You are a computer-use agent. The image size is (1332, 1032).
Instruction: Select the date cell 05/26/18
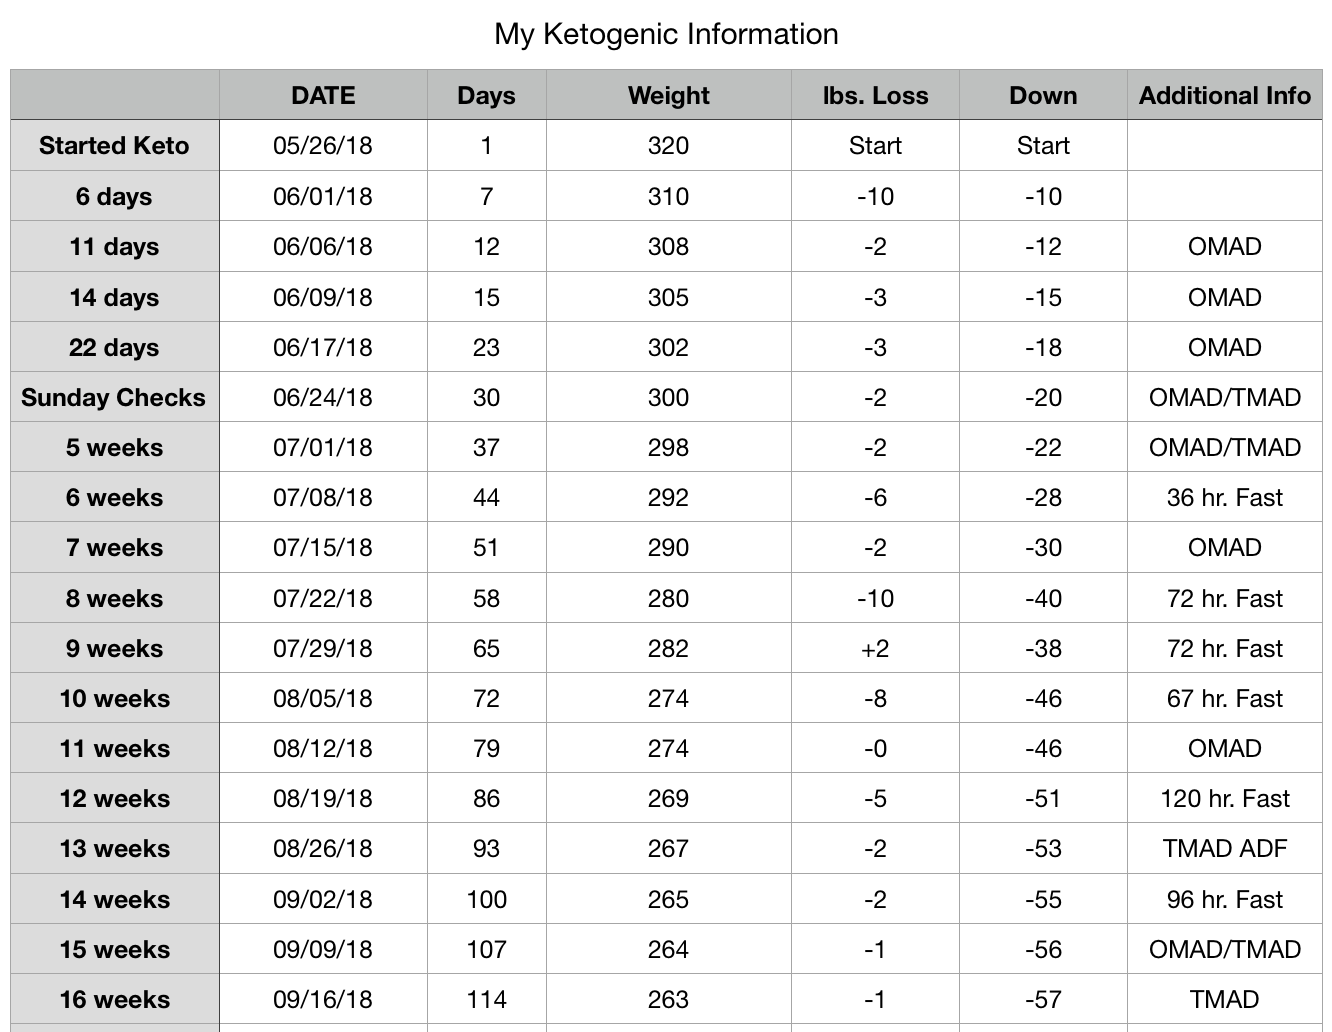(x=323, y=146)
